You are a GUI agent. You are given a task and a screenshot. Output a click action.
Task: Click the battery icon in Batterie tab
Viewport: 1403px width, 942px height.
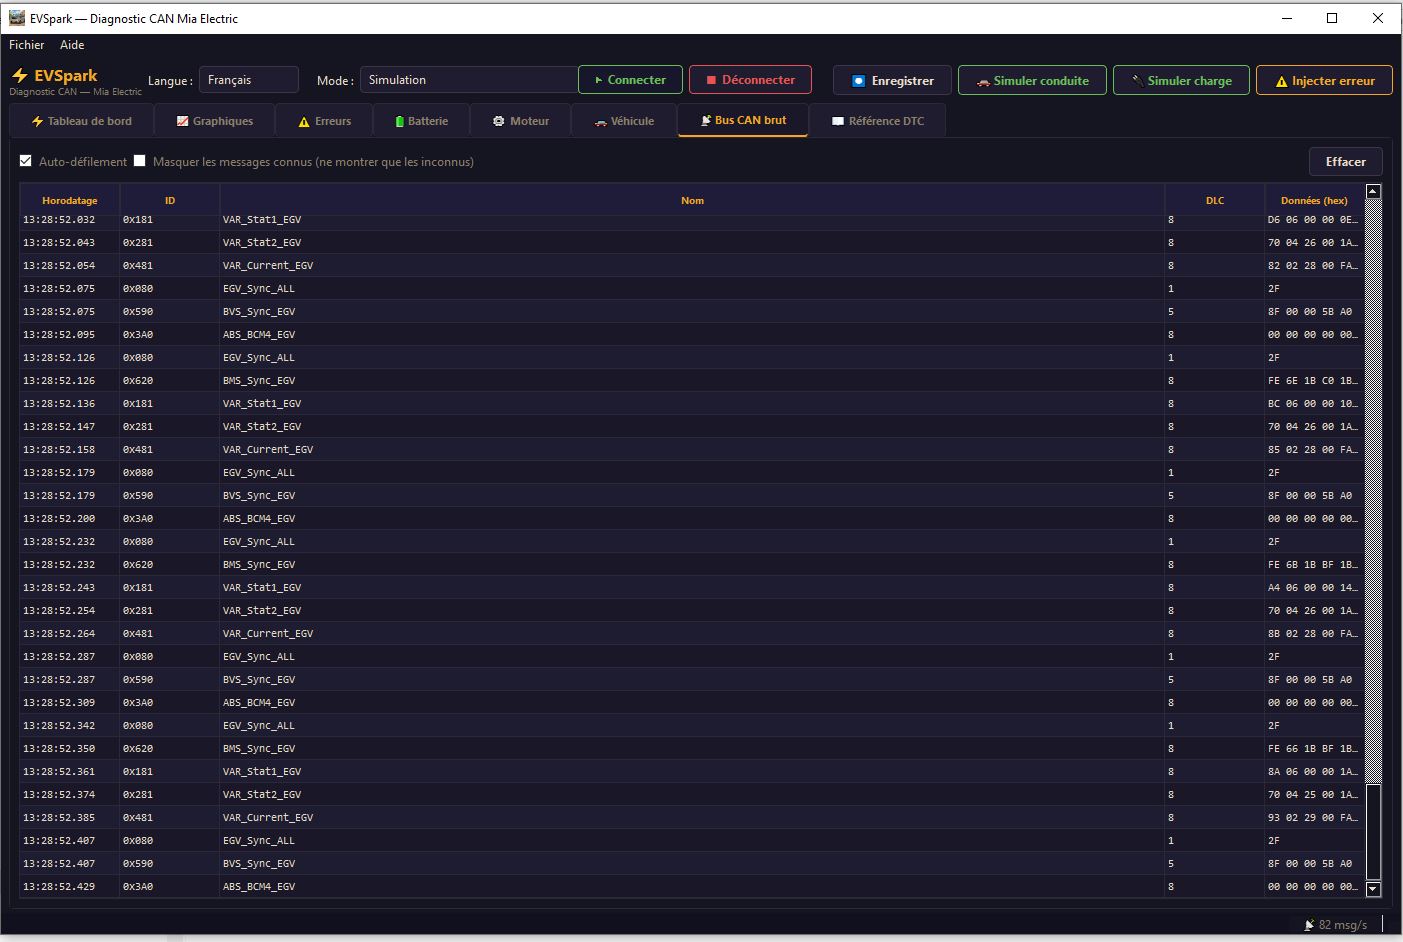(399, 121)
